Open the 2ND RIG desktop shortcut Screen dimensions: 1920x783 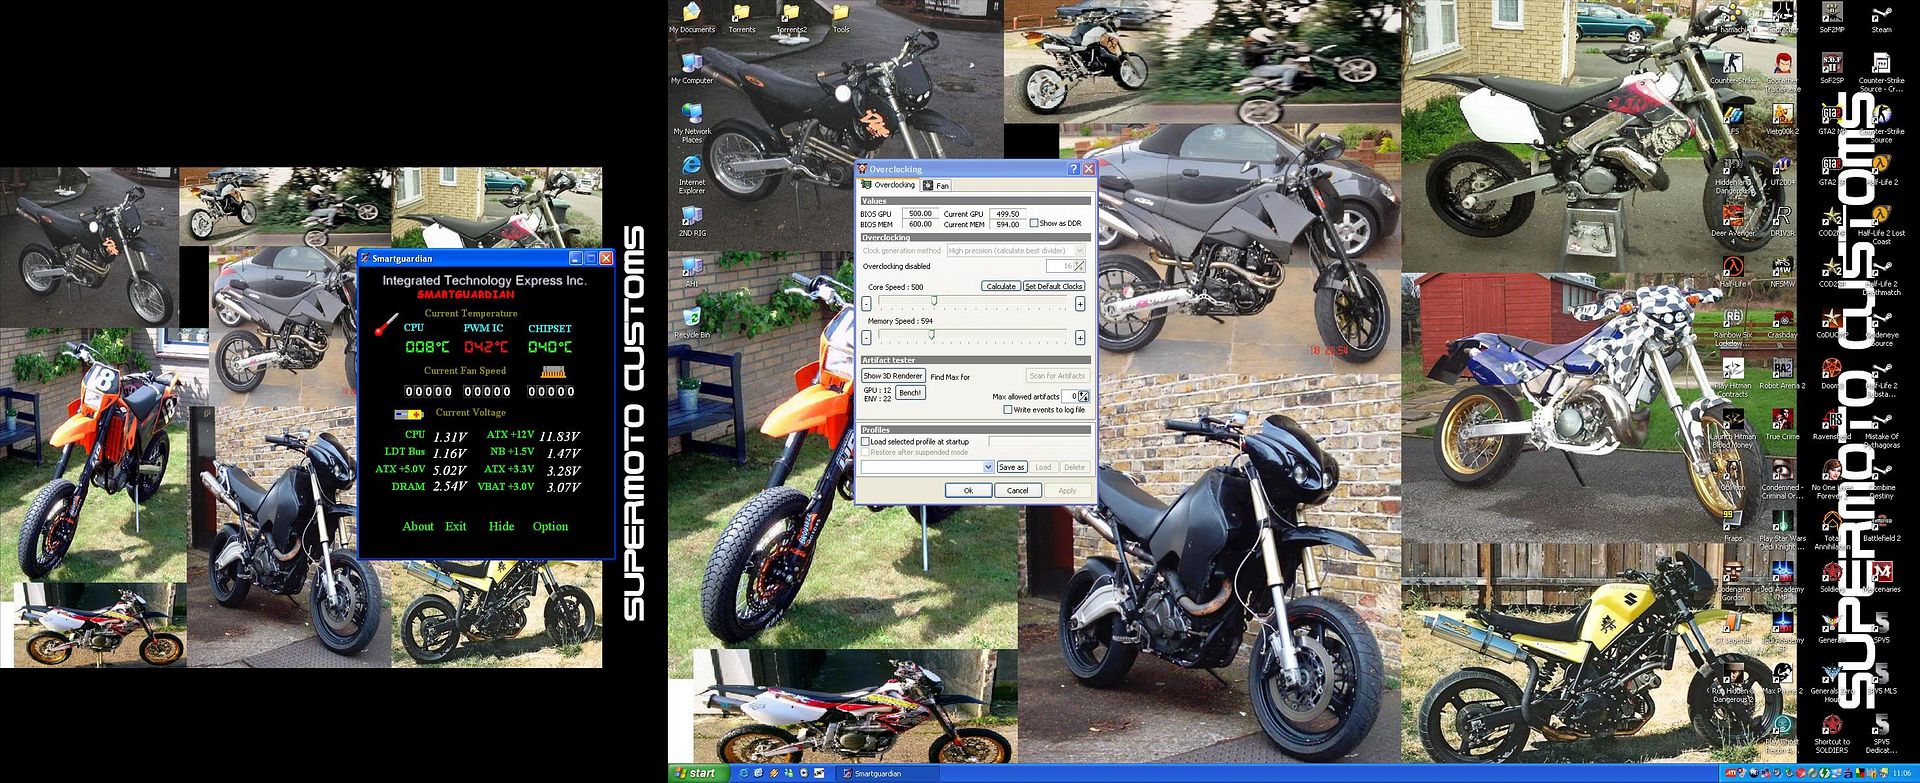[x=691, y=218]
